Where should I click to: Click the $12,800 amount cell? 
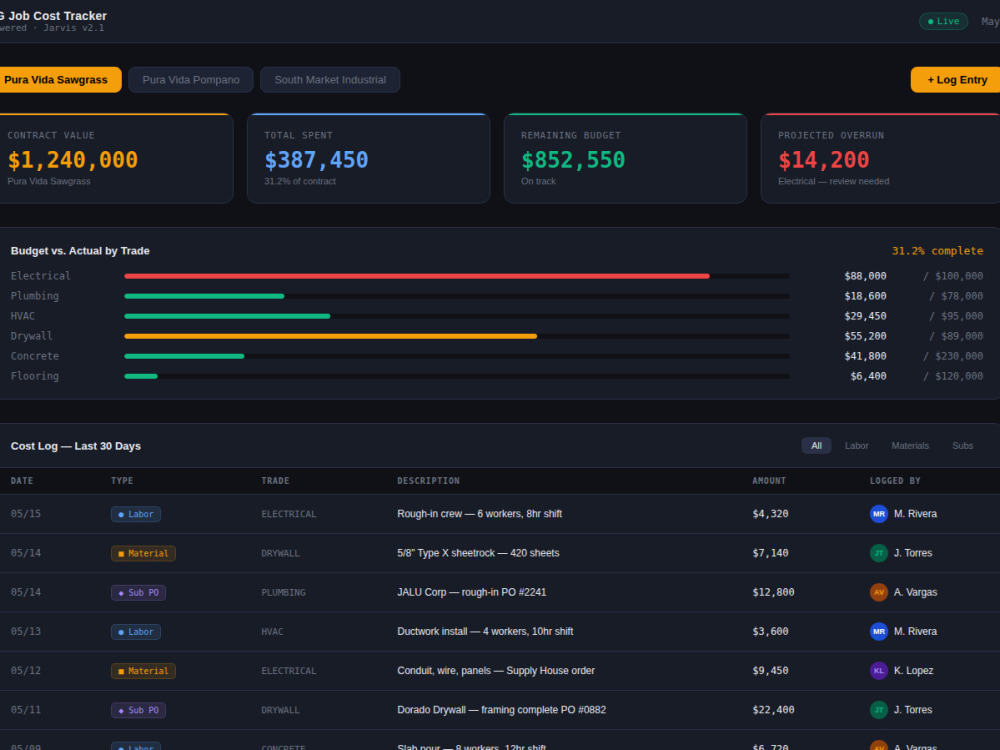click(x=774, y=592)
